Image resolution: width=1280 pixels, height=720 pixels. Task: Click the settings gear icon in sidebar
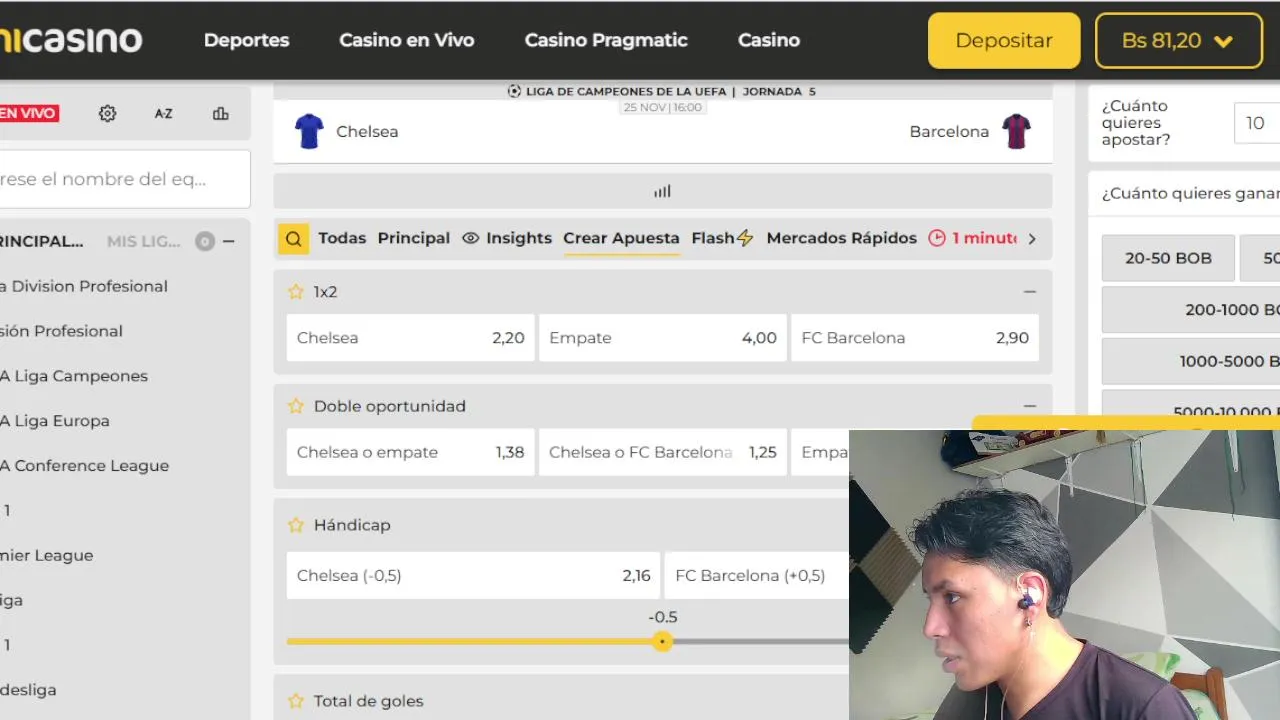[108, 114]
